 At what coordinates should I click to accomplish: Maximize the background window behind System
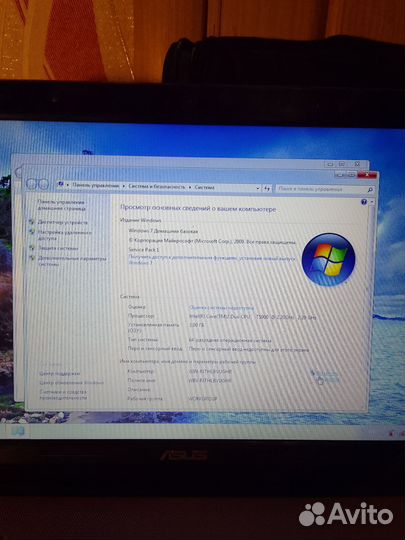pos(342,164)
